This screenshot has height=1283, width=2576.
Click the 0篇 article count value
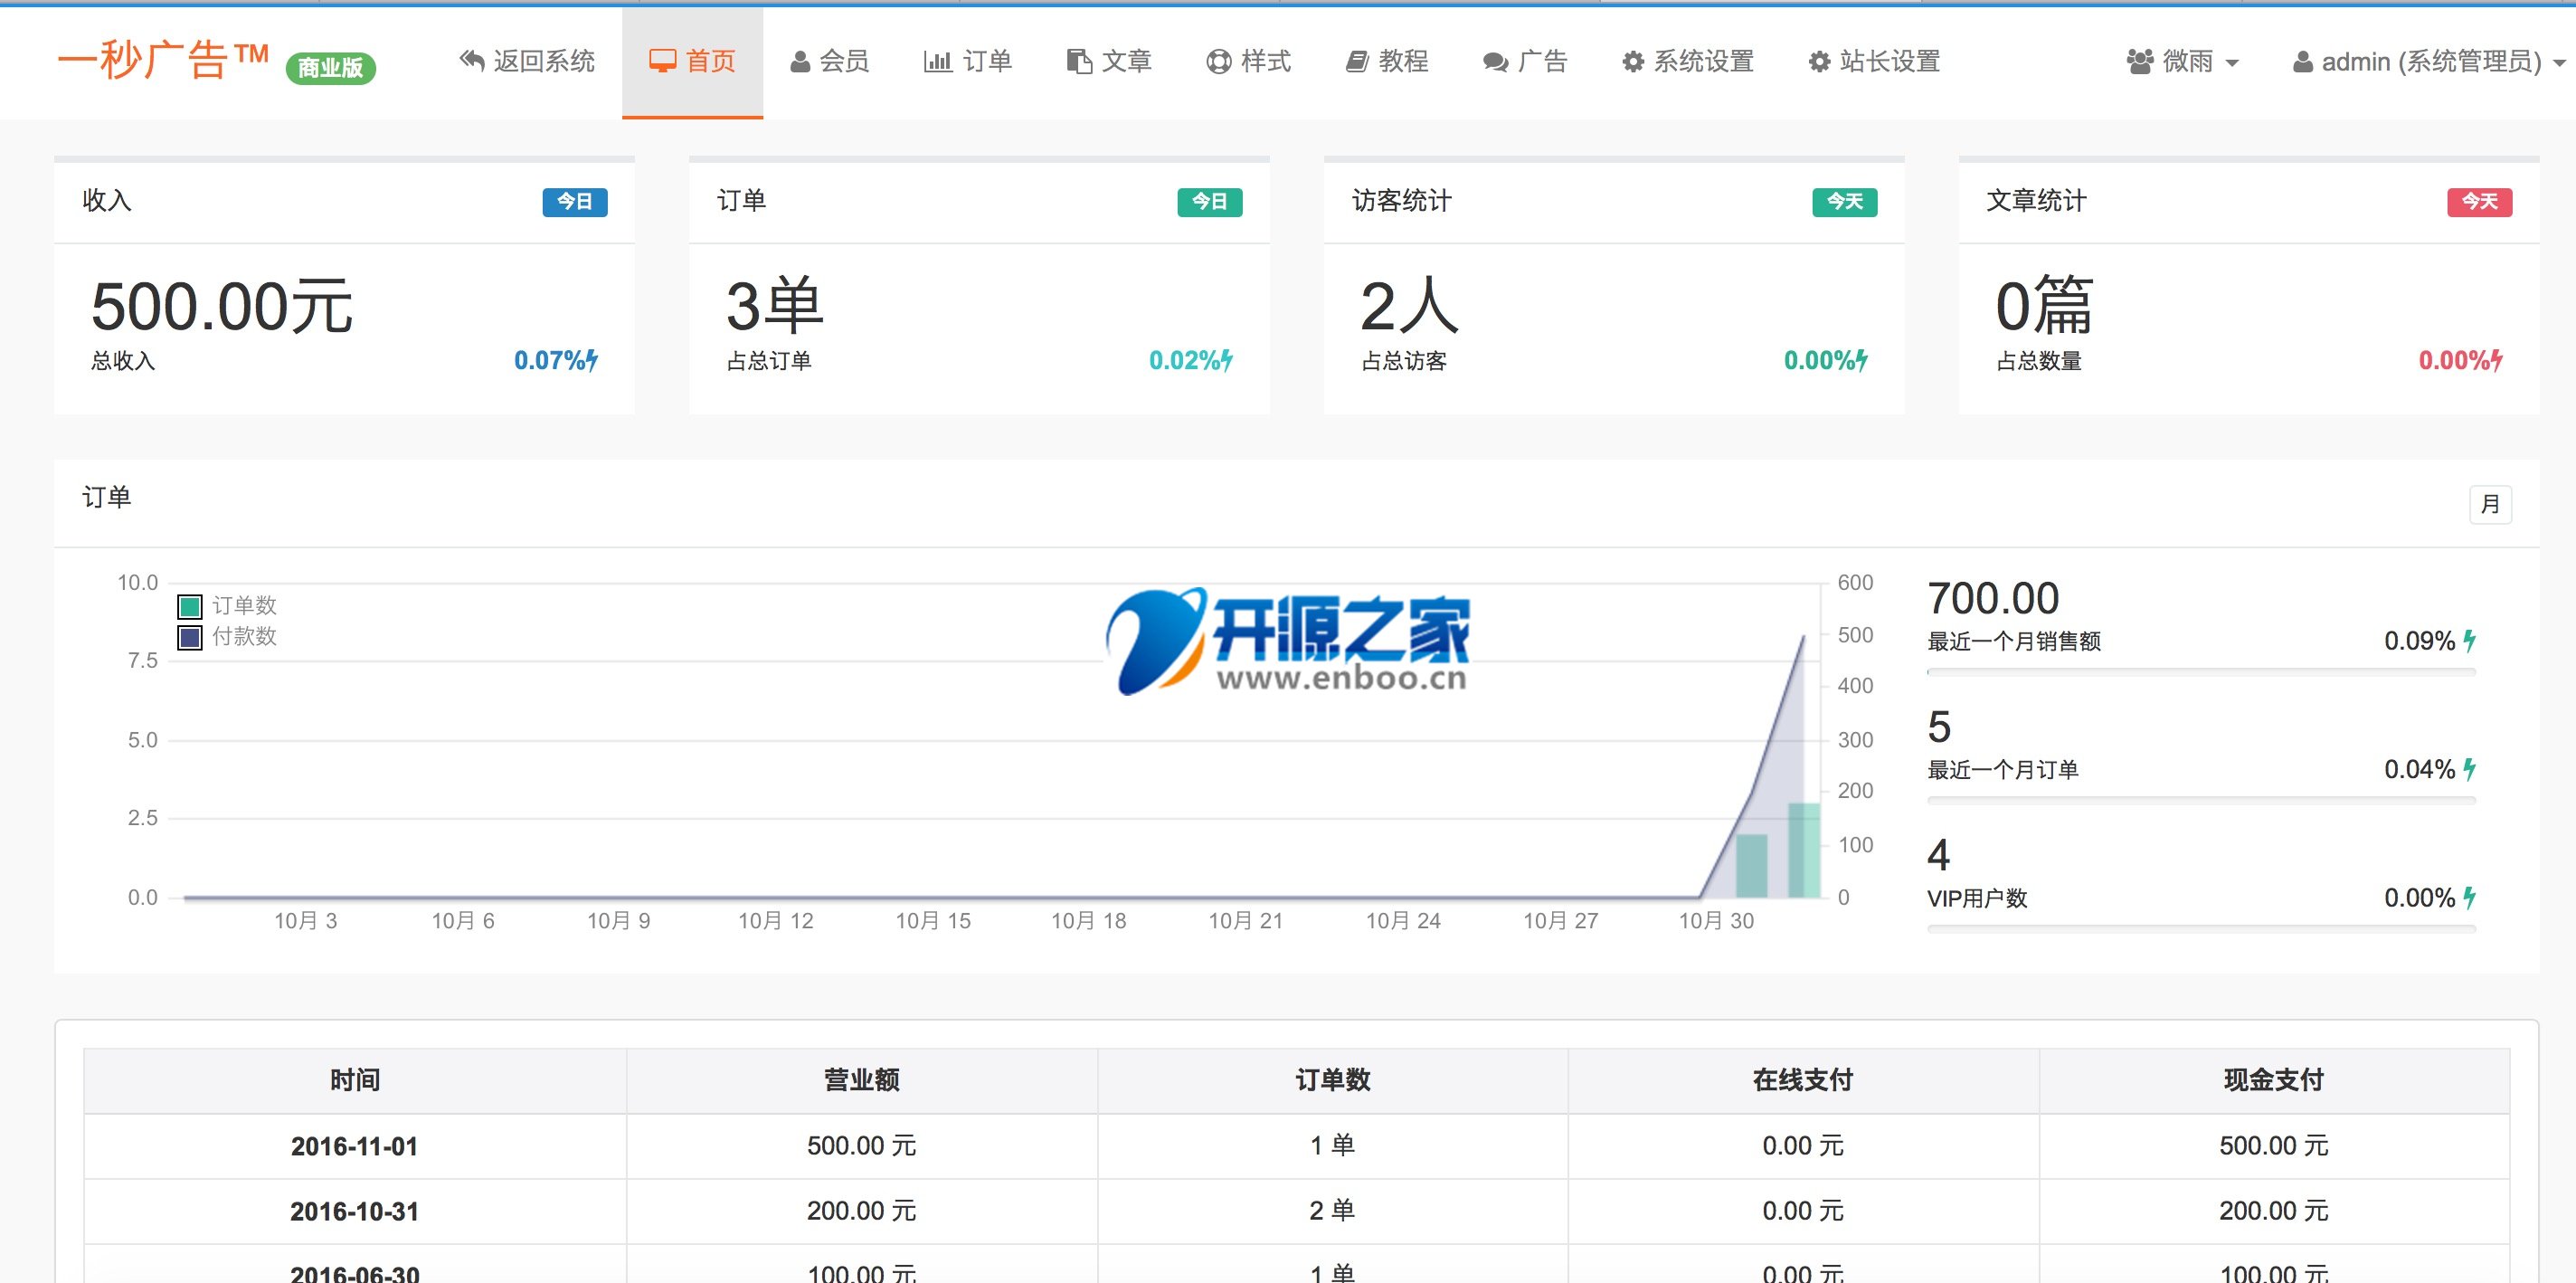pyautogui.click(x=2044, y=306)
